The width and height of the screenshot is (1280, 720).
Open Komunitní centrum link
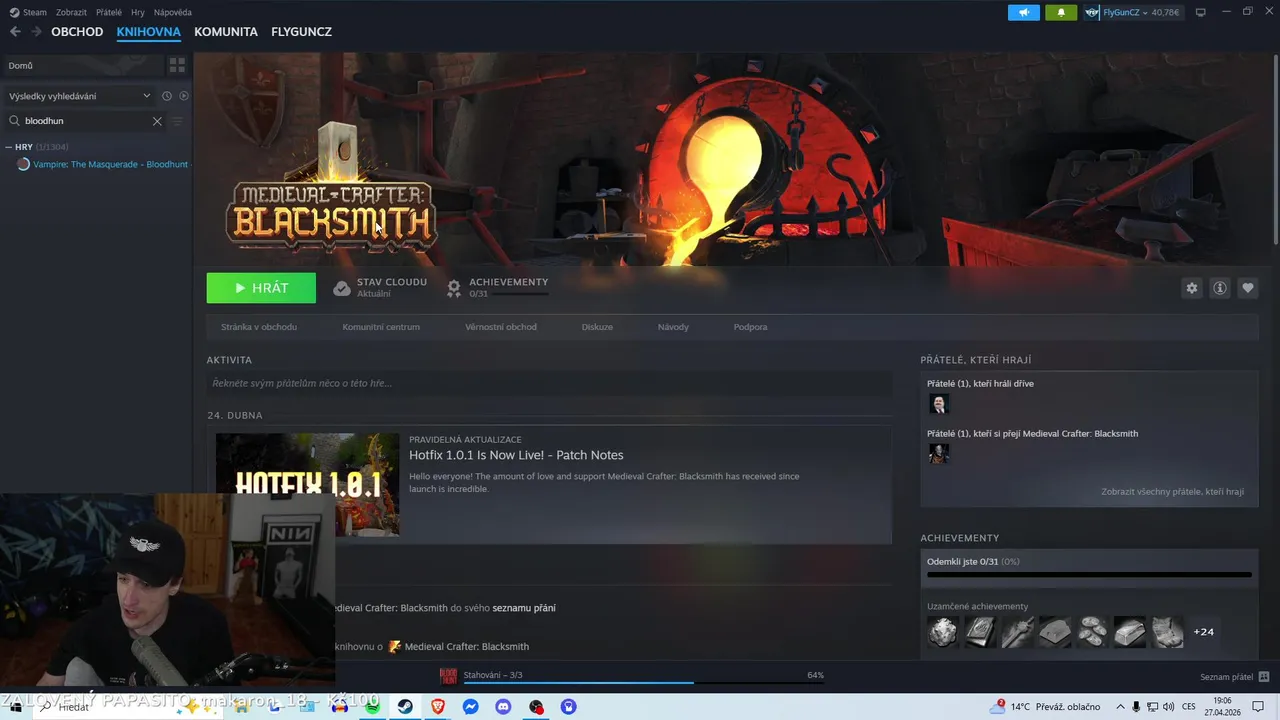pyautogui.click(x=381, y=327)
